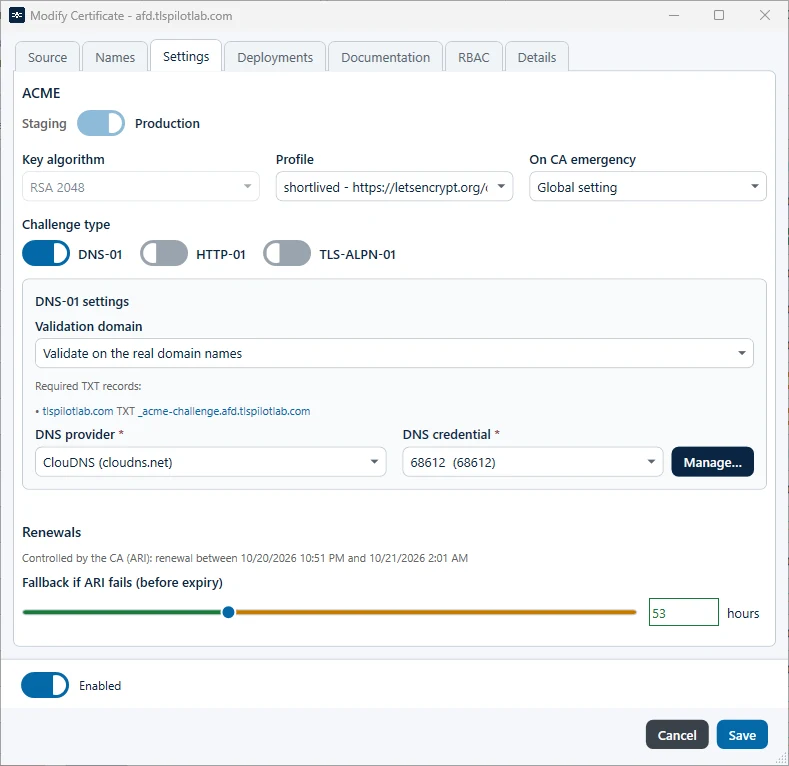Click the orange part of the fallback slider
789x766 pixels.
pos(436,612)
